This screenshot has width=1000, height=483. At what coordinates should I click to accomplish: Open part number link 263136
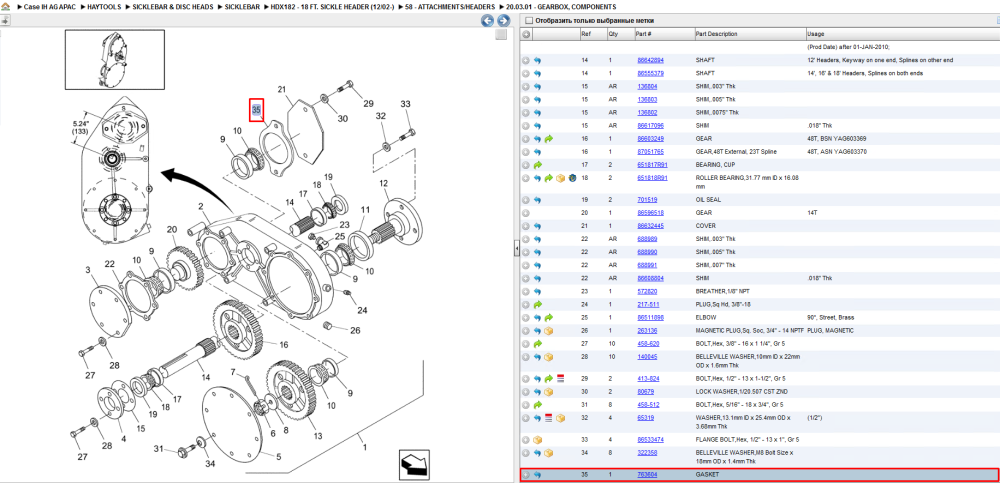pos(647,331)
